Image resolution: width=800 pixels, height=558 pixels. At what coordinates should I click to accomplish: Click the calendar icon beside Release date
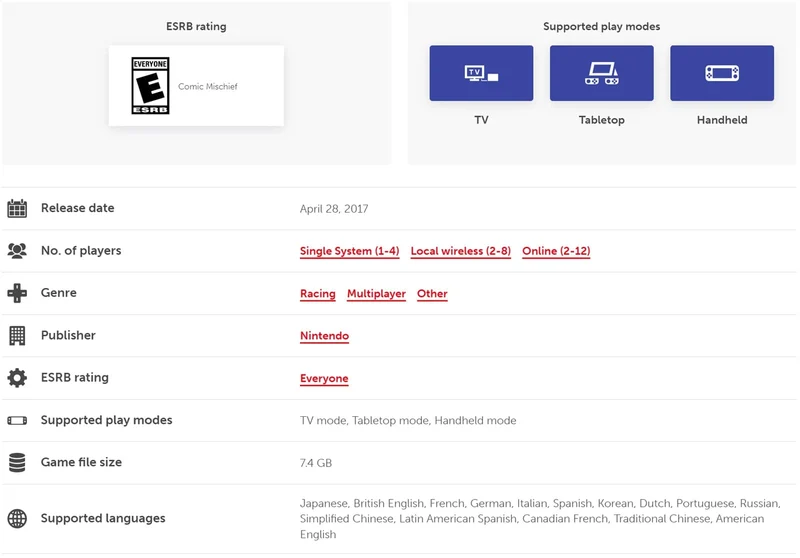pos(17,208)
